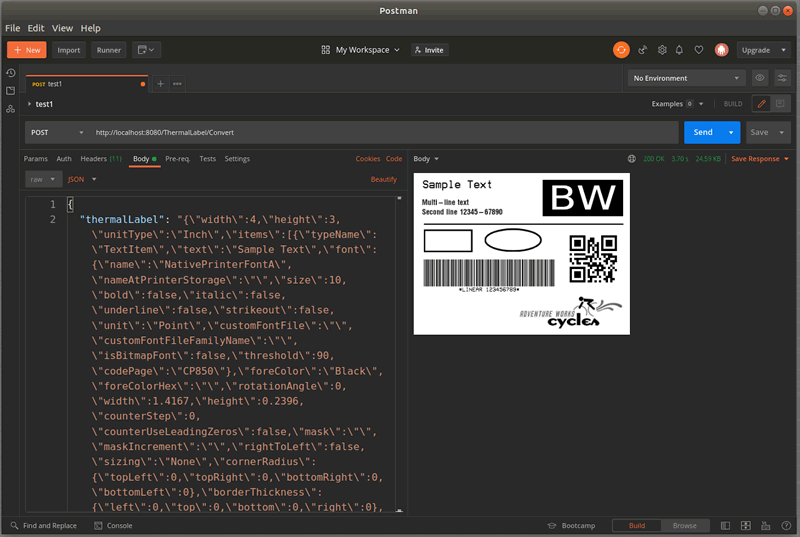The height and width of the screenshot is (537, 800).
Task: Open the View menu
Action: coord(62,28)
